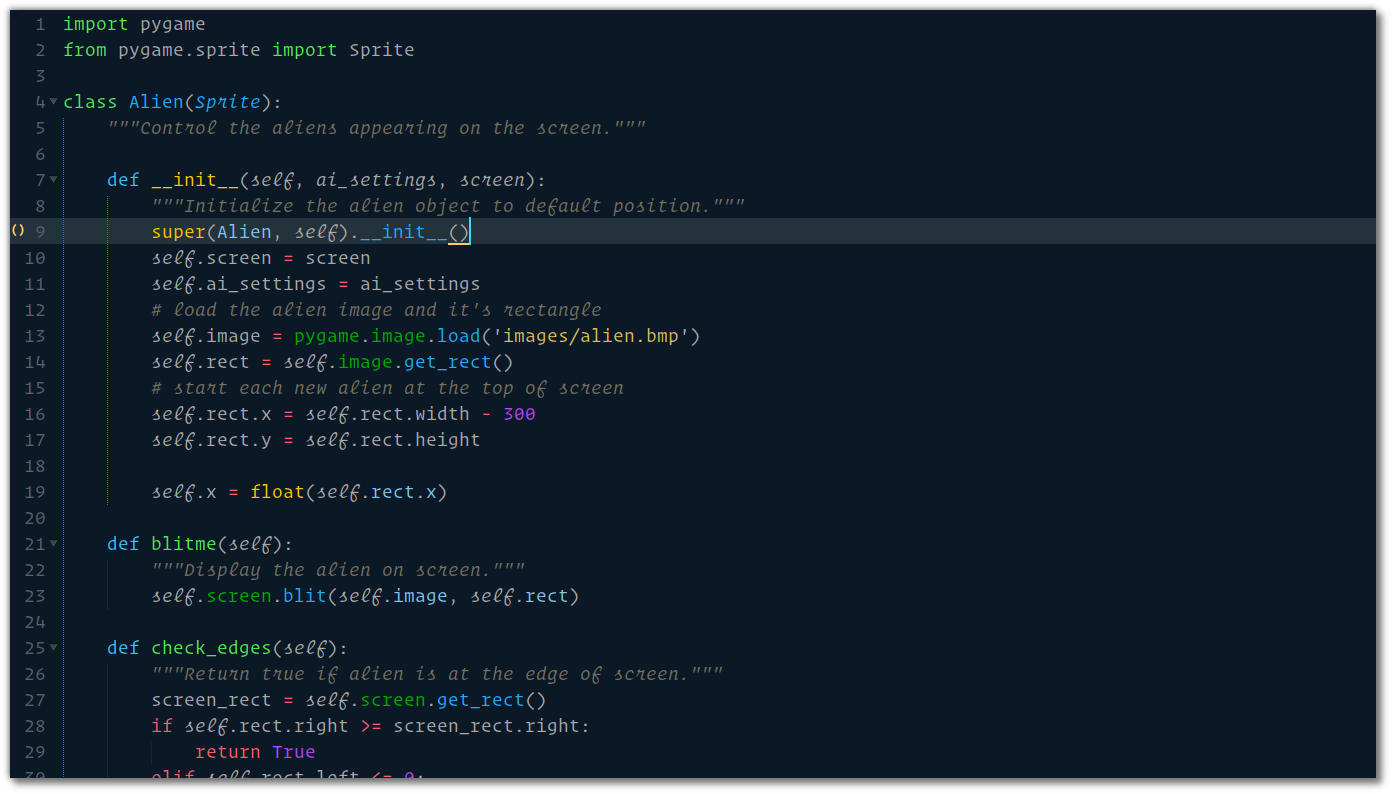Collapse the check_edges fold arrow on line 25
Image resolution: width=1392 pixels, height=794 pixels.
point(53,648)
